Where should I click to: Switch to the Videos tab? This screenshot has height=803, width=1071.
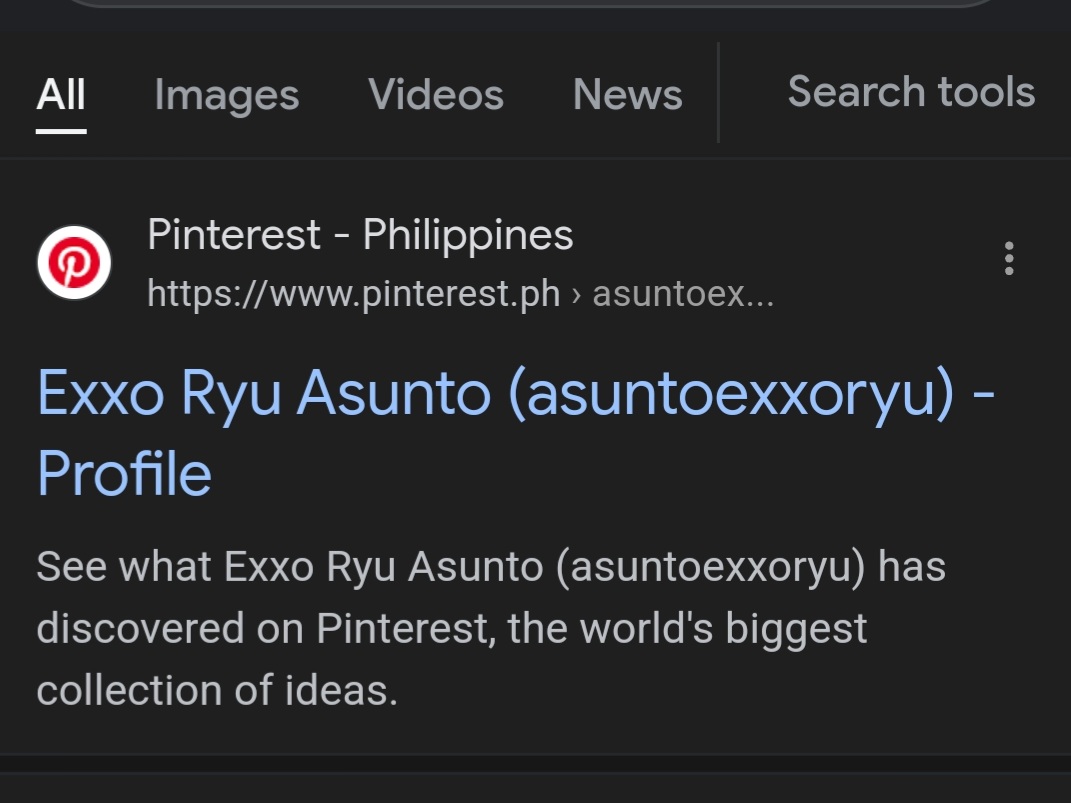pos(436,94)
